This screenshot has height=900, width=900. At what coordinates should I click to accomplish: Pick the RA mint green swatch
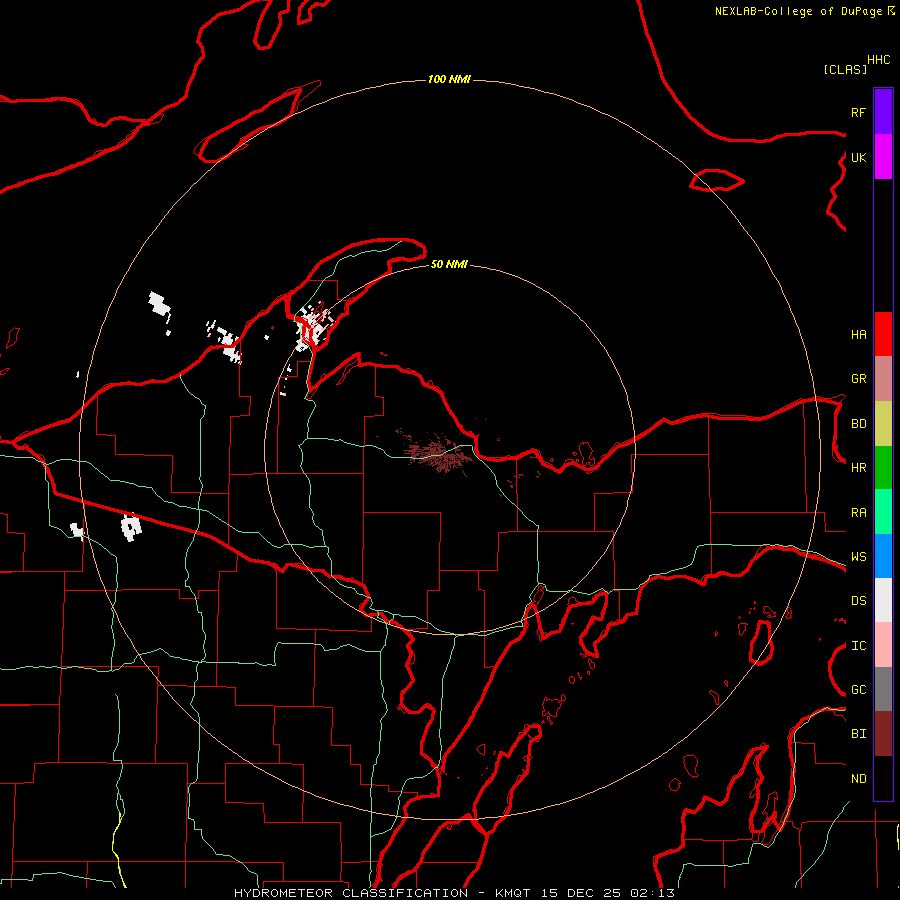(x=883, y=512)
